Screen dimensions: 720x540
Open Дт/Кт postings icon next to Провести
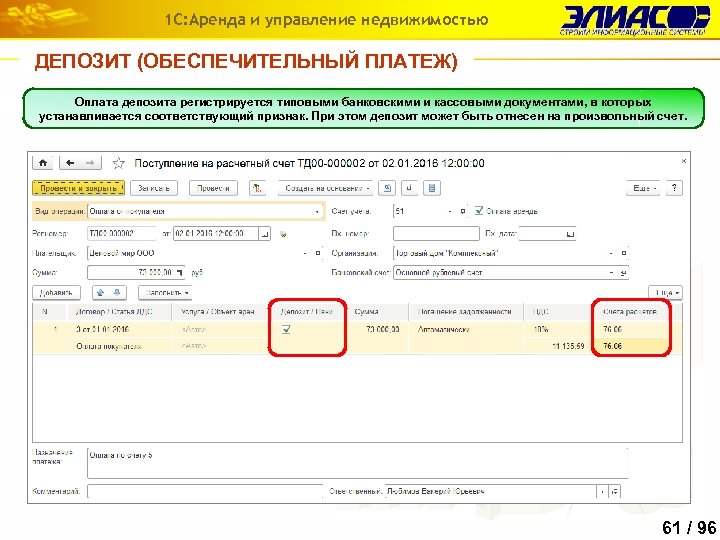(258, 188)
